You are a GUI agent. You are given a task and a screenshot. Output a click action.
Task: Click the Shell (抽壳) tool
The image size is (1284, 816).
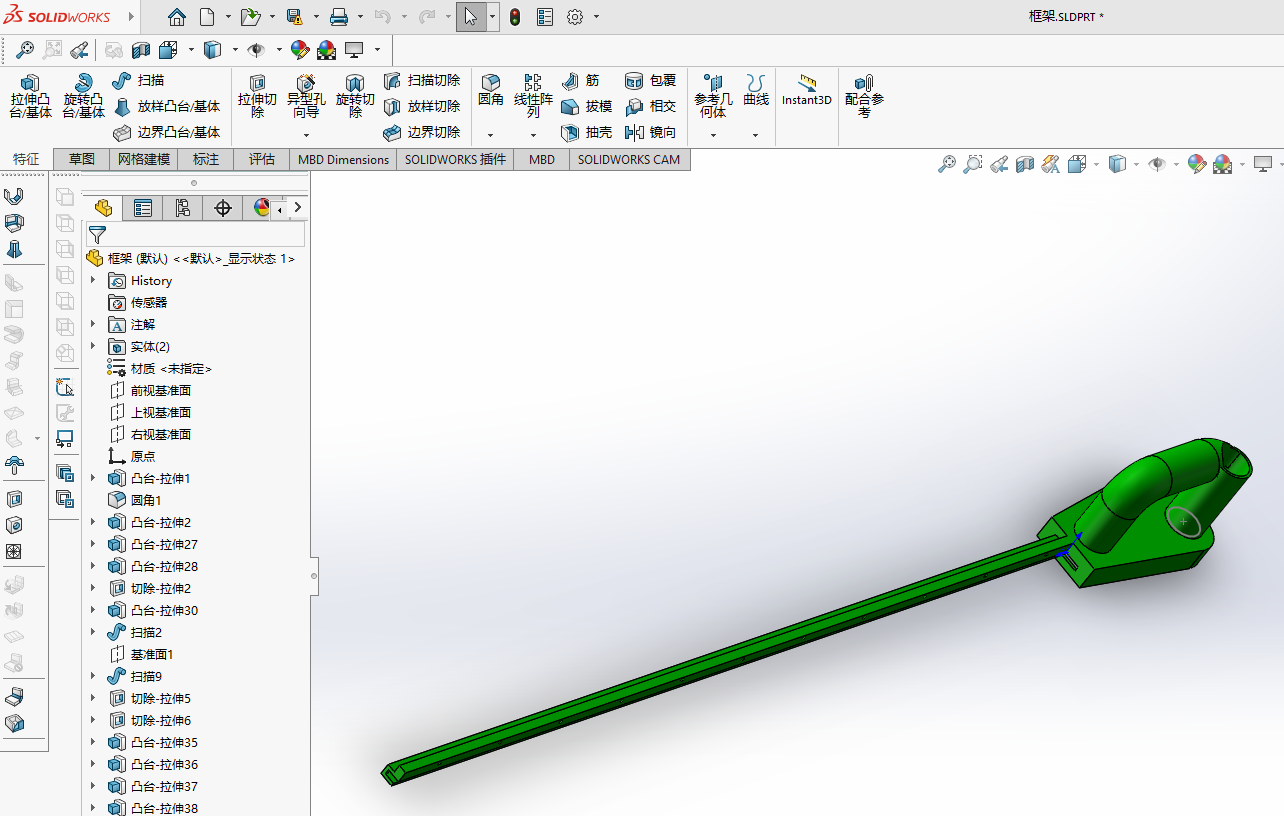586,133
